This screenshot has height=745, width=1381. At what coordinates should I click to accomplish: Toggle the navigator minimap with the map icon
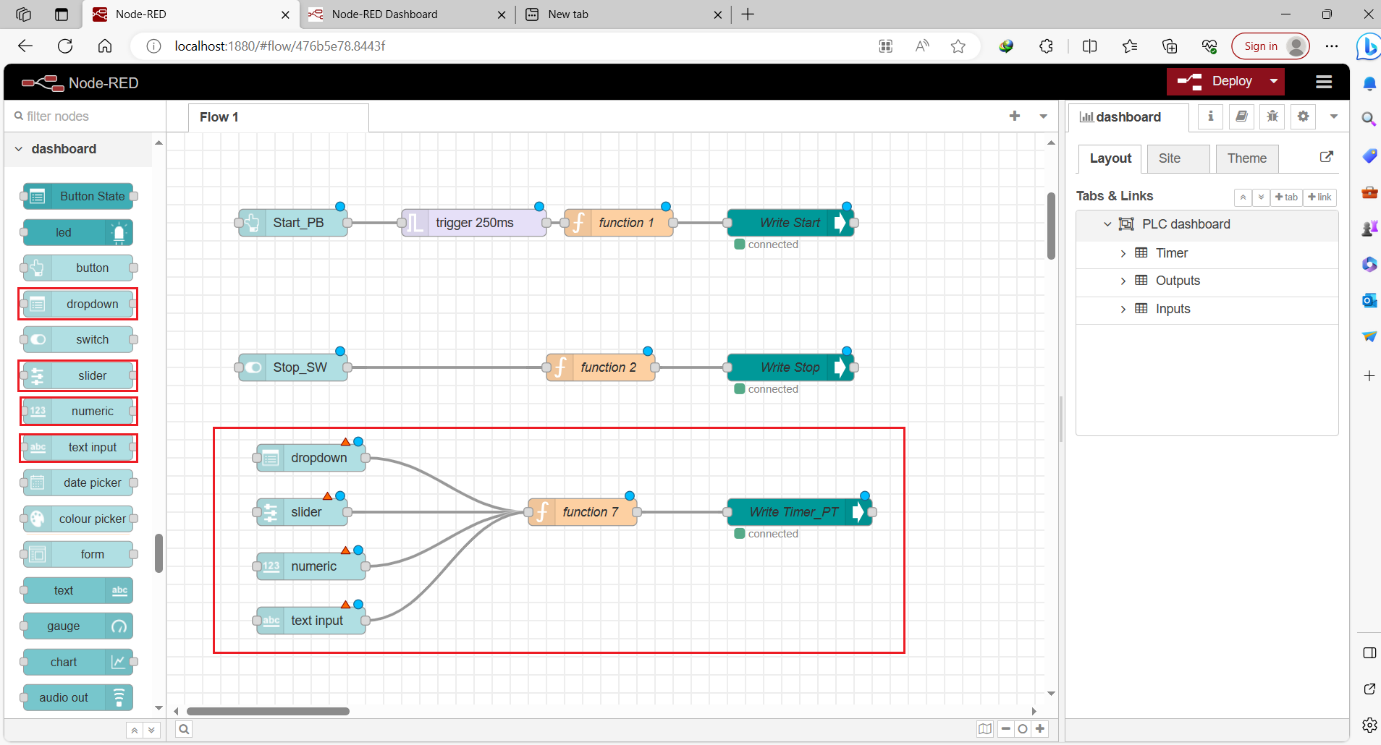pos(986,729)
